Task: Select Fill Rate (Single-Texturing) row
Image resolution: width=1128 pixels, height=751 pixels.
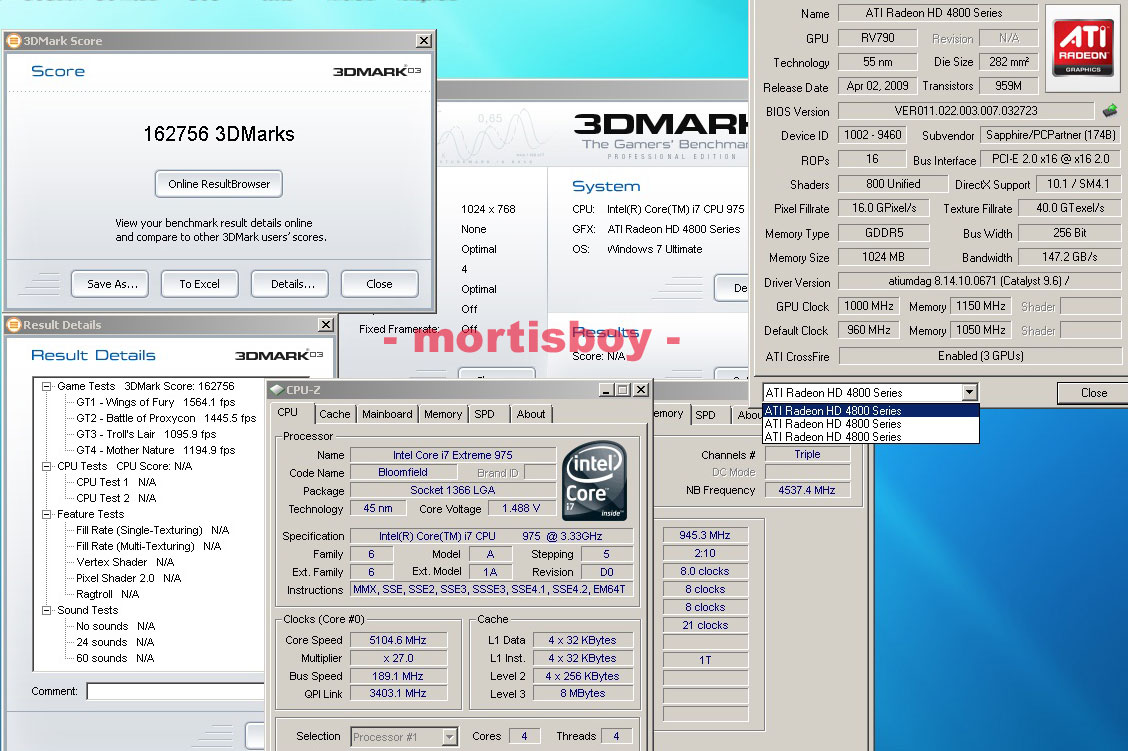Action: pyautogui.click(x=153, y=530)
